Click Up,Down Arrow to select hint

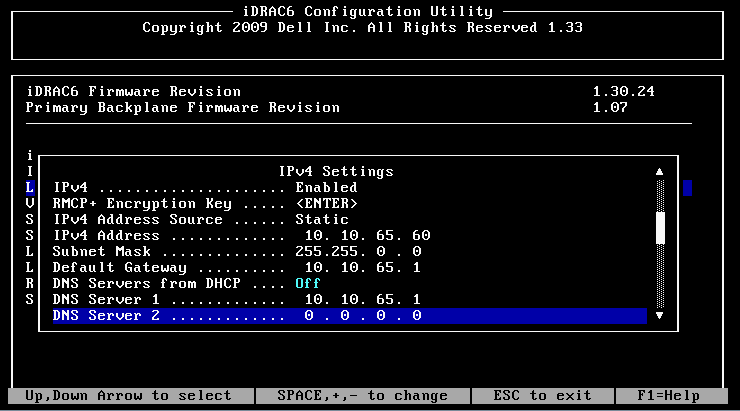[128, 395]
